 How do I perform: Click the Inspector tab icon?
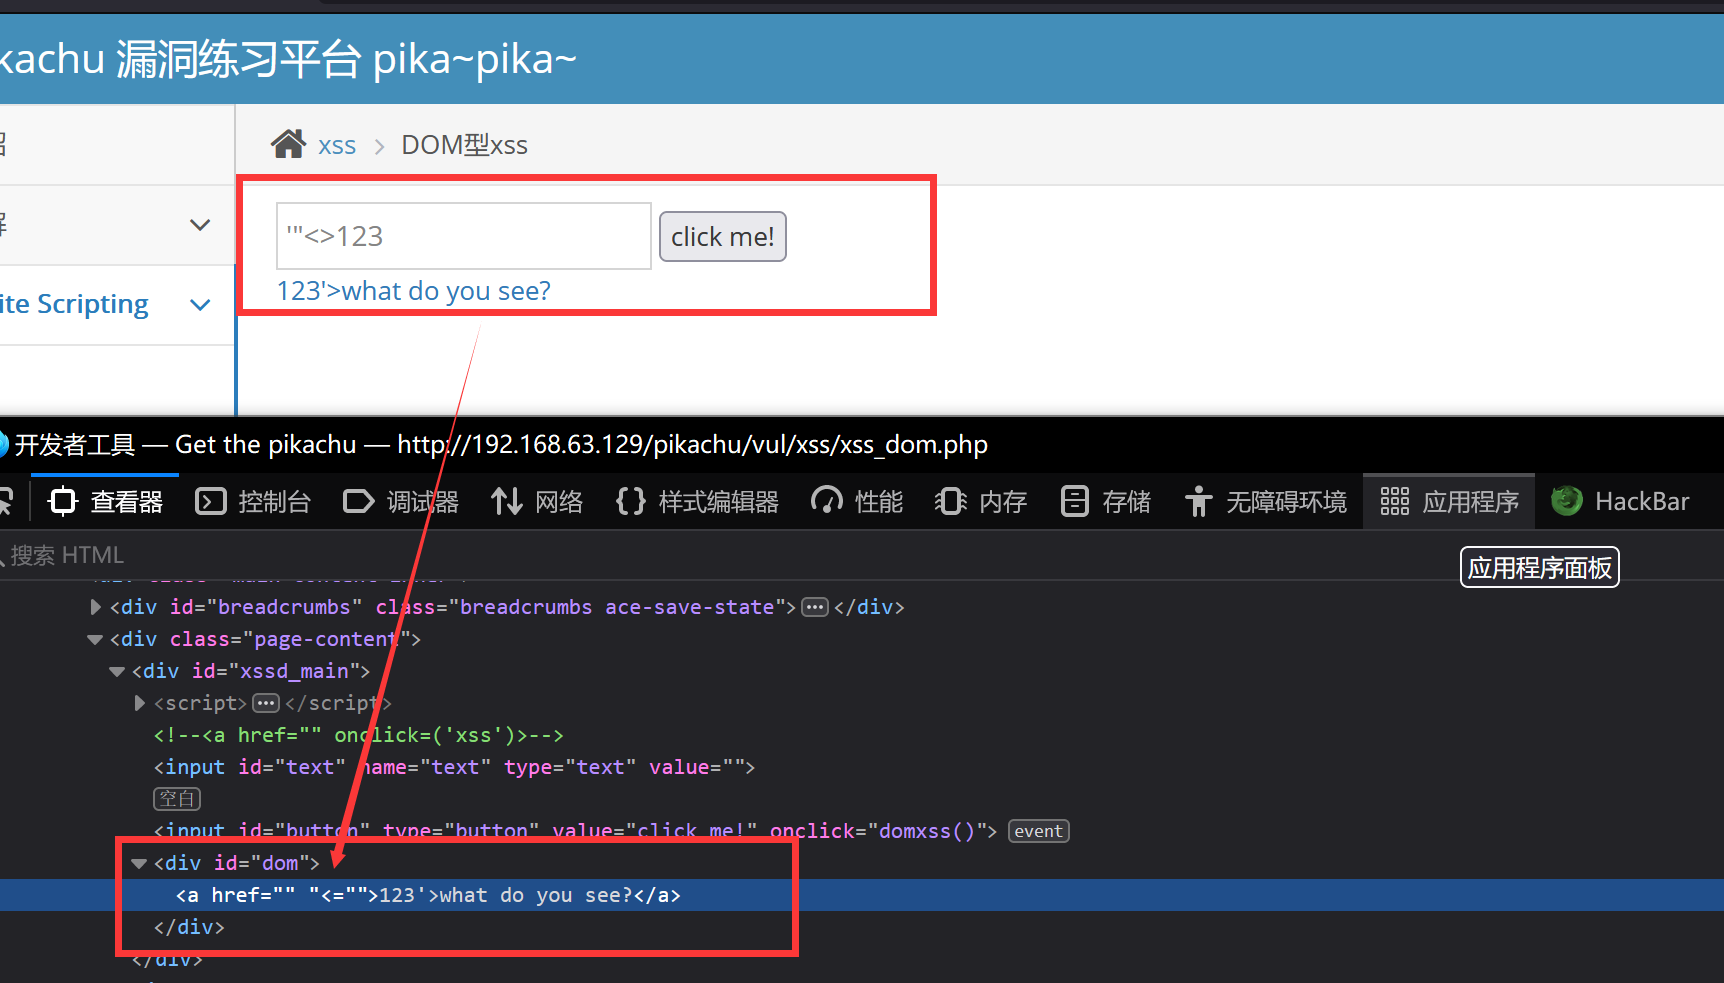click(63, 501)
